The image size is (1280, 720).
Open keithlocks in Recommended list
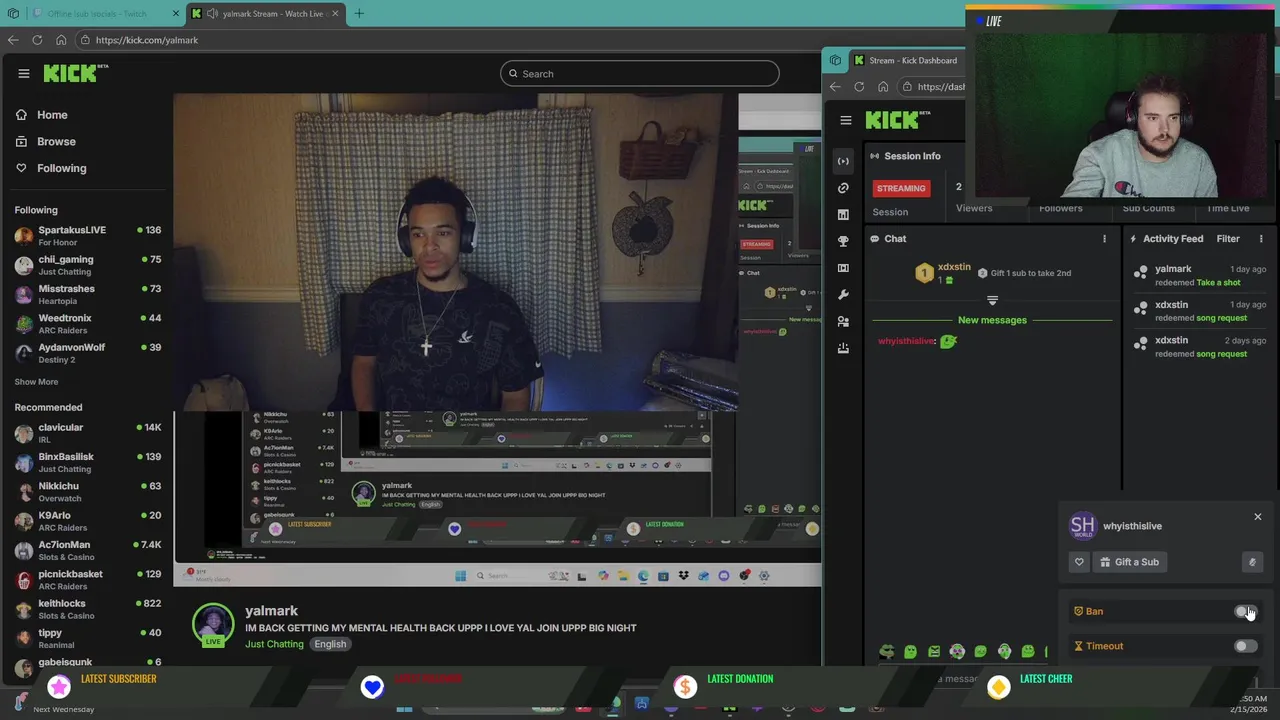pyautogui.click(x=88, y=609)
